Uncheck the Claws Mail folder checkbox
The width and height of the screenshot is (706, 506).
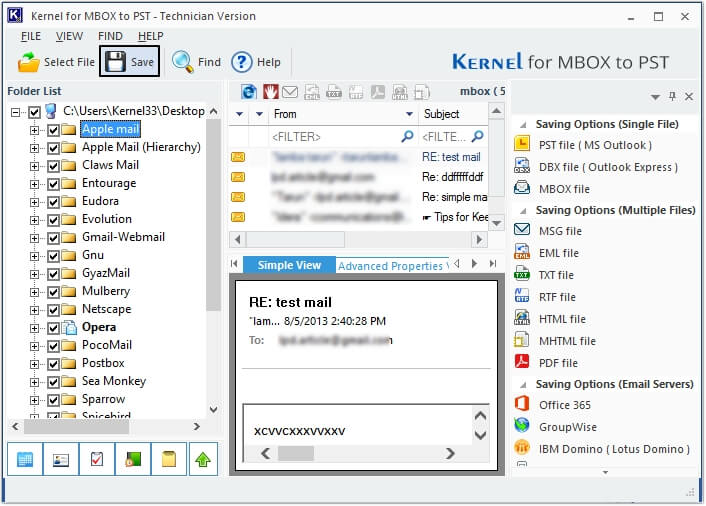(x=53, y=166)
